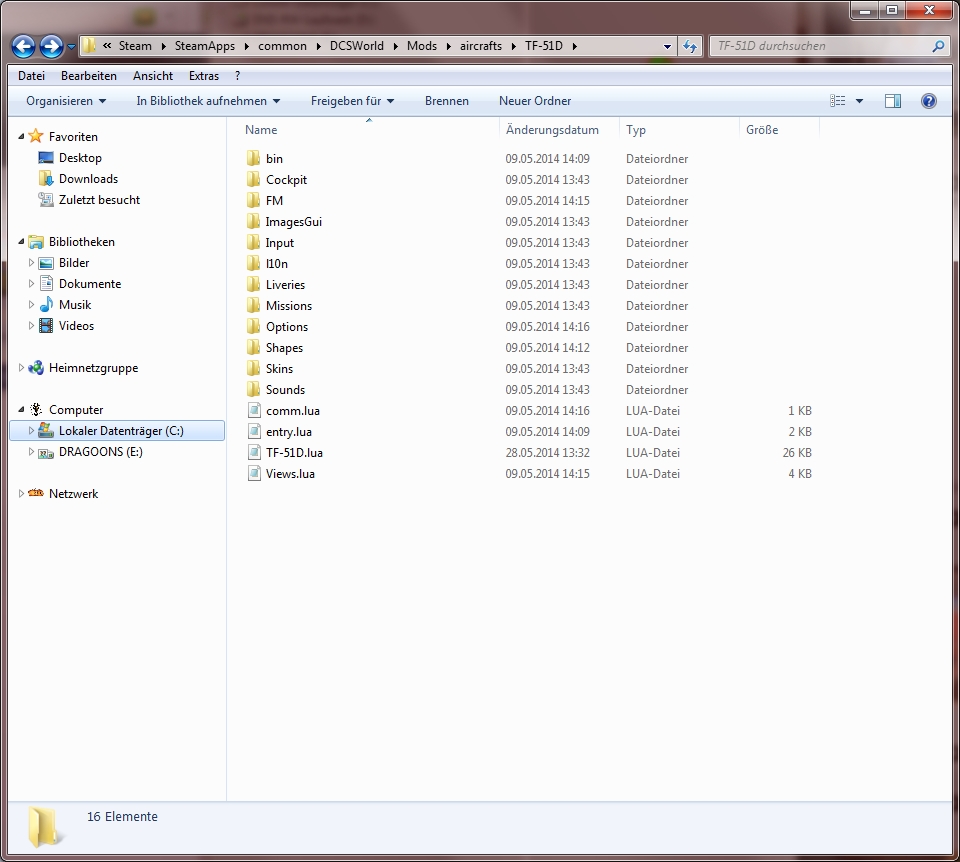The height and width of the screenshot is (862, 960).
Task: Click the ImagesGui folder icon
Action: (253, 222)
